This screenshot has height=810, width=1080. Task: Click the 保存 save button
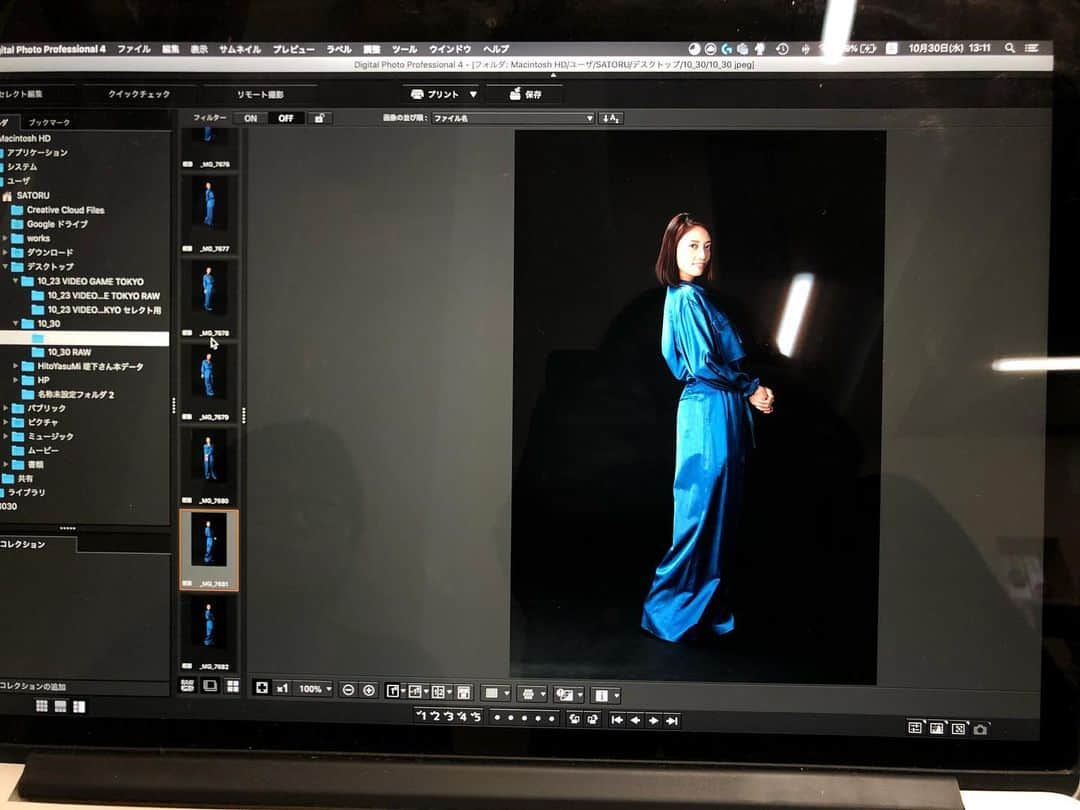tap(526, 94)
